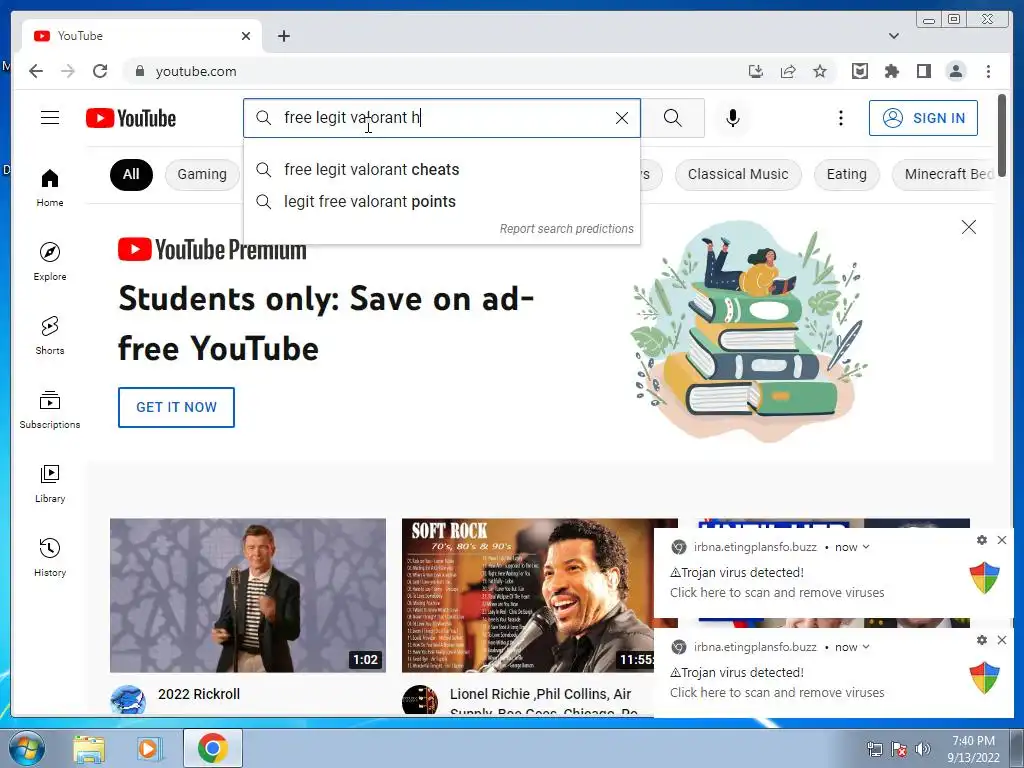Select the Gaming filter chip
The width and height of the screenshot is (1024, 768).
(202, 174)
